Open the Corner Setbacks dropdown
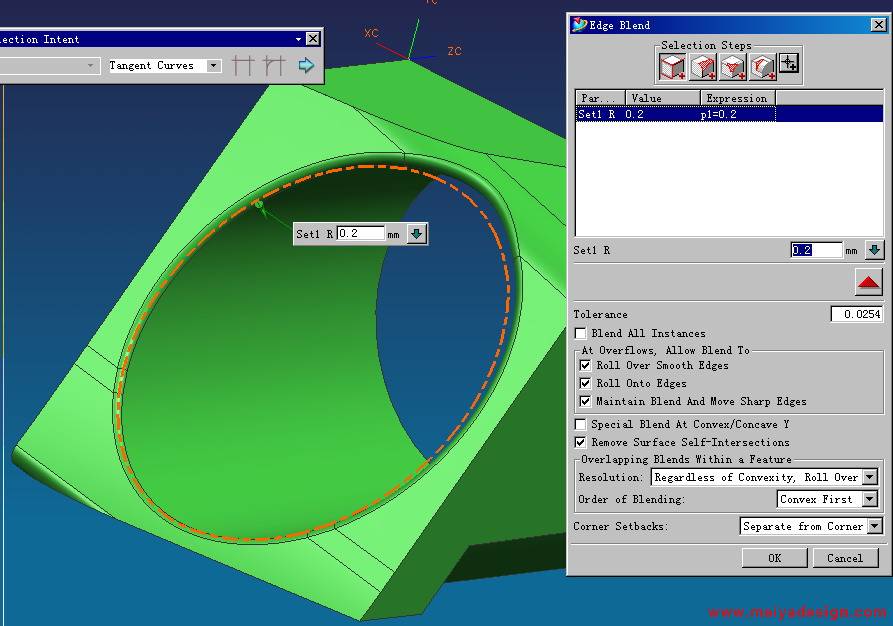 click(875, 526)
